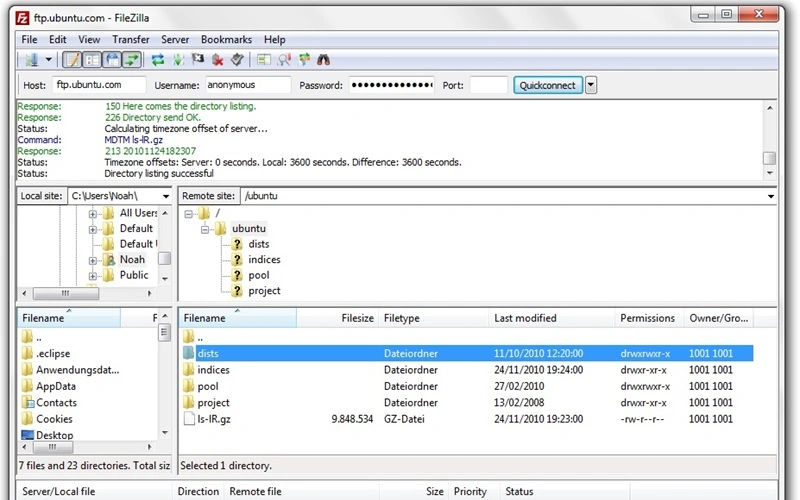Viewport: 800px width, 500px height.
Task: Toggle synchronized browsing
Action: 304,60
